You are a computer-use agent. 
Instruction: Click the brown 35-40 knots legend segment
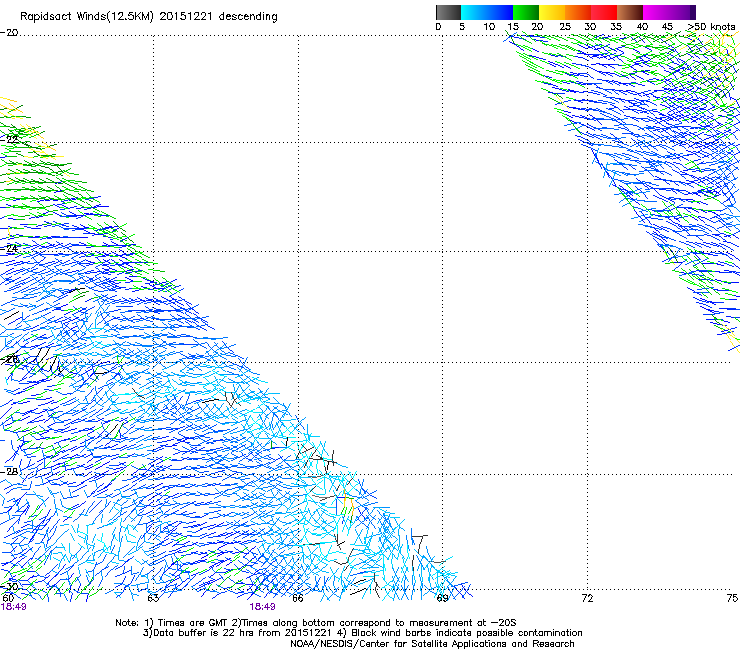pyautogui.click(x=630, y=12)
